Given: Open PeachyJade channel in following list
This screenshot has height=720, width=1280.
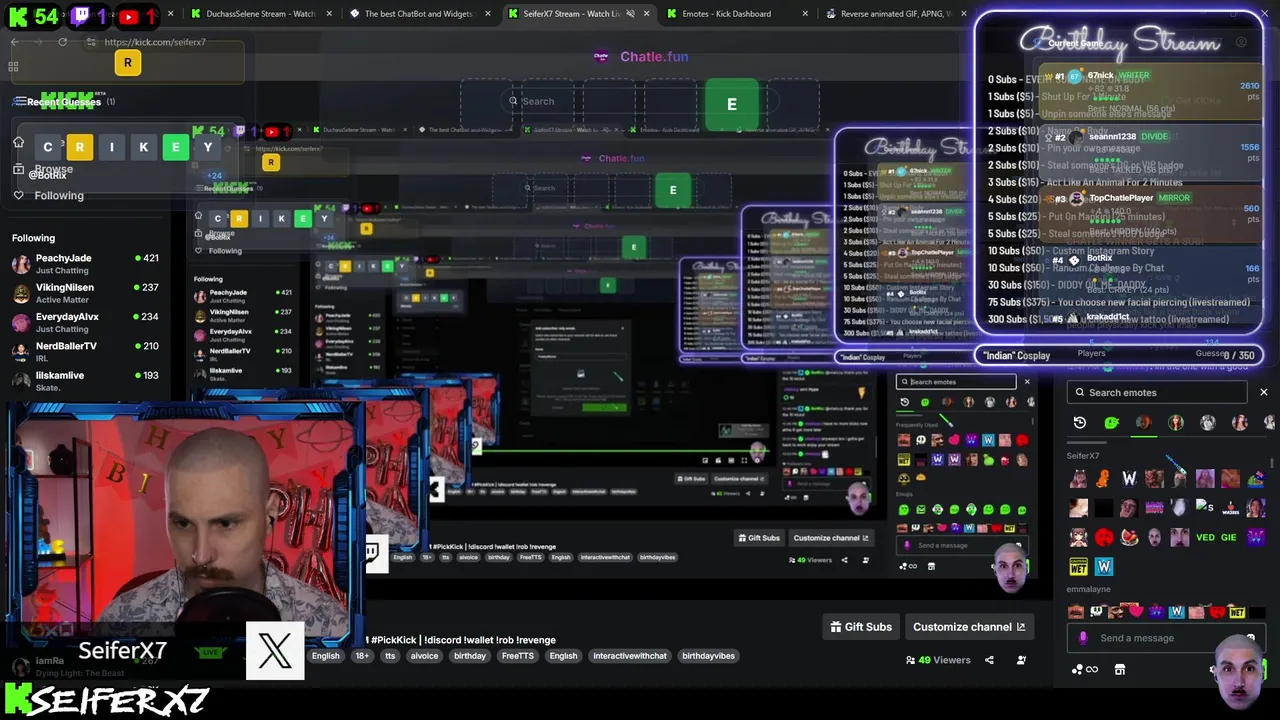Looking at the screenshot, I should [85, 264].
